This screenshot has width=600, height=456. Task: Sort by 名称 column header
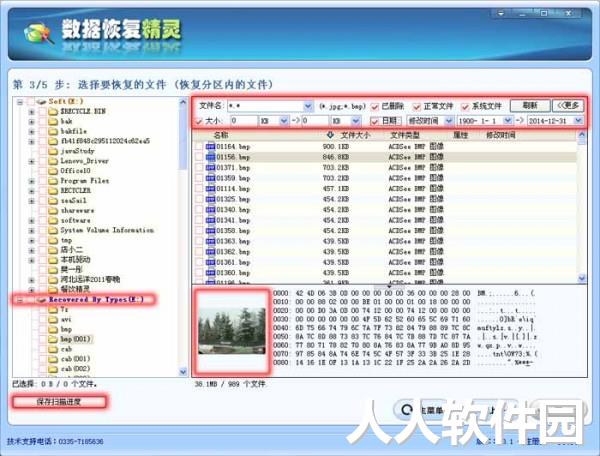(221, 135)
